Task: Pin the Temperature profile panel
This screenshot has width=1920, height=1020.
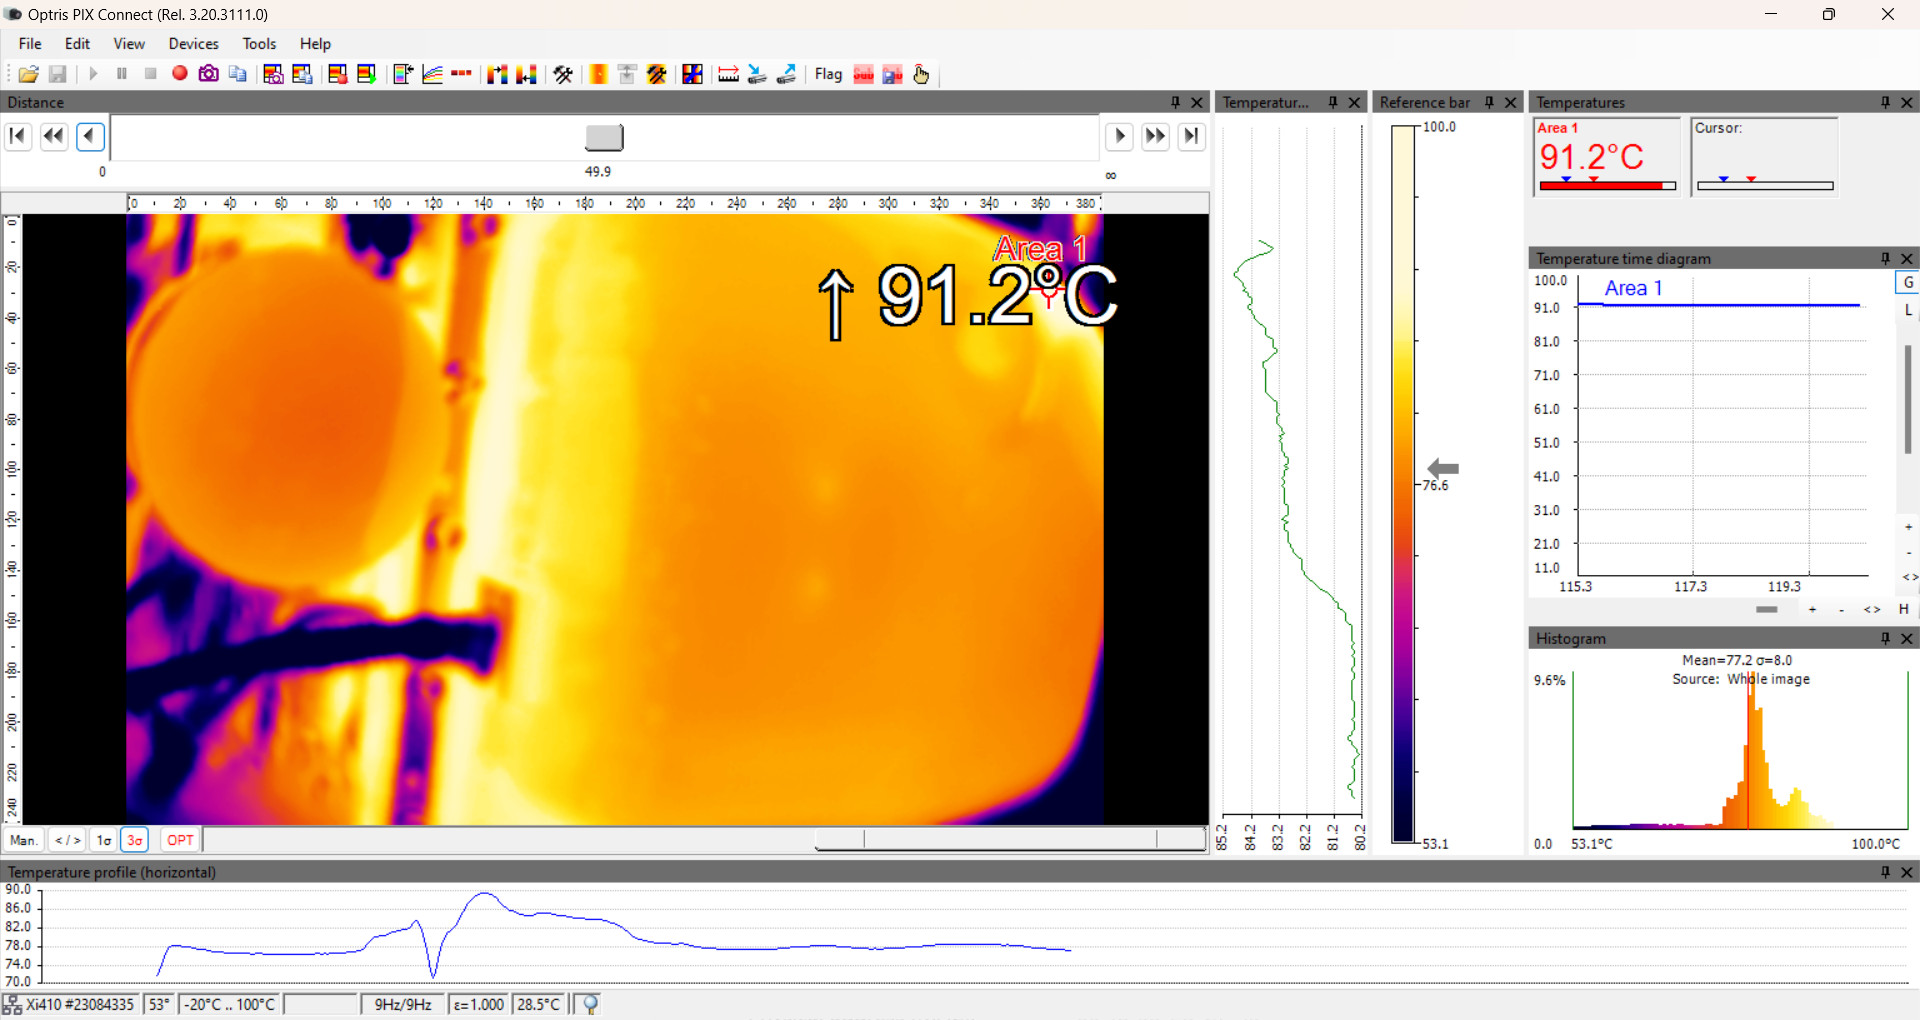Action: click(1887, 872)
